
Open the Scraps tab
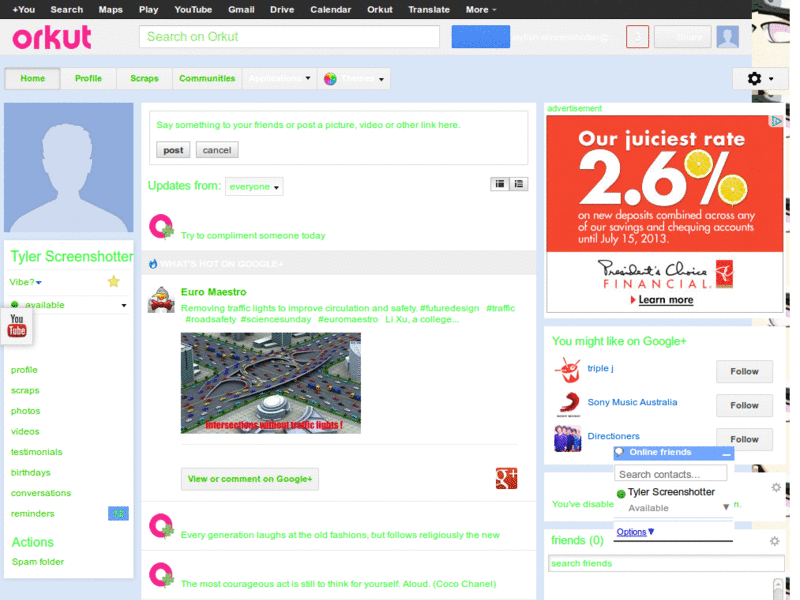point(144,79)
